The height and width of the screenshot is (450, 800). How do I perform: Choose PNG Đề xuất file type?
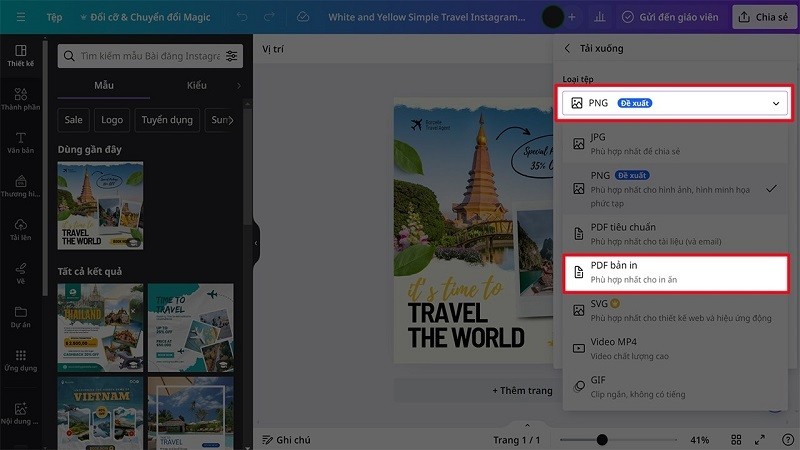click(x=674, y=189)
